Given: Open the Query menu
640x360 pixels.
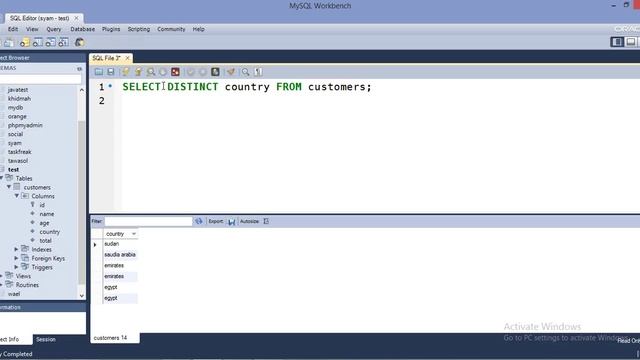Looking at the screenshot, I should tap(53, 29).
